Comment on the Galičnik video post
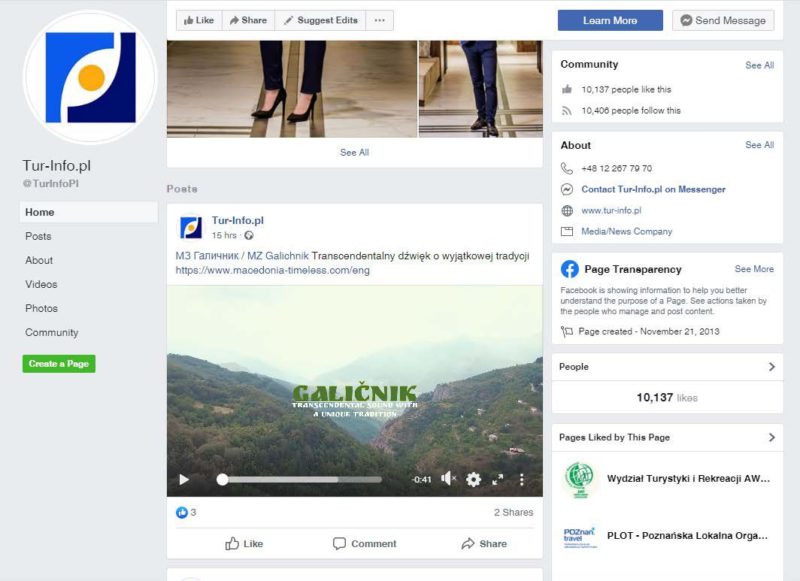800x581 pixels. [364, 544]
